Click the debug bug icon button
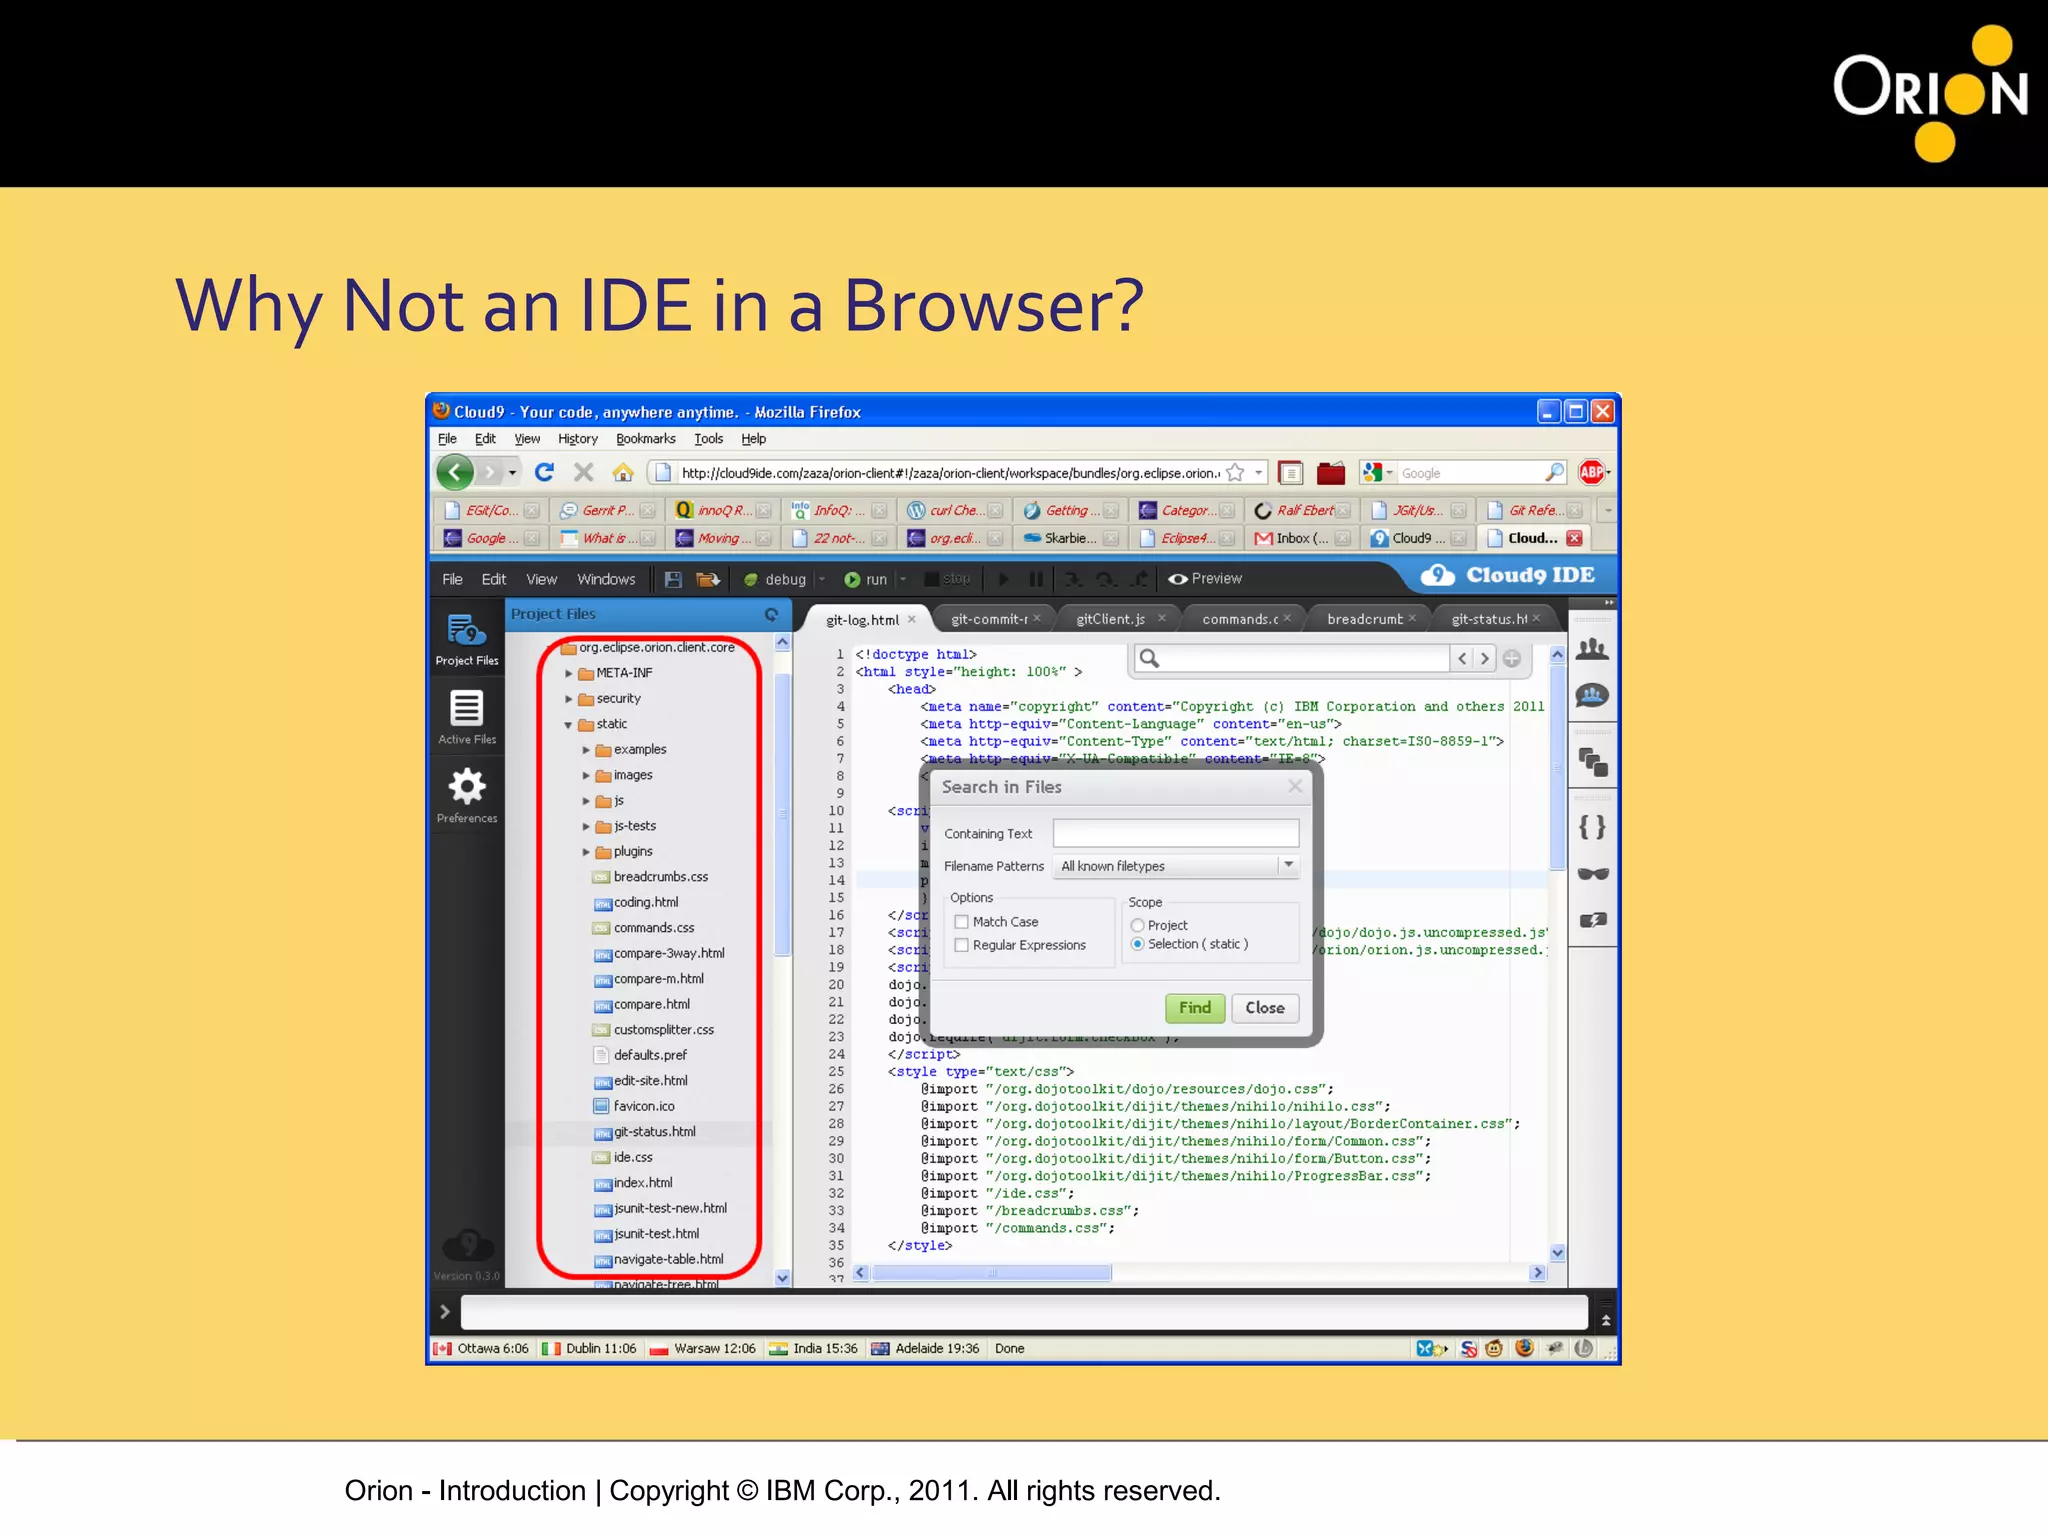Screen dimensions: 2048x1536 point(751,579)
